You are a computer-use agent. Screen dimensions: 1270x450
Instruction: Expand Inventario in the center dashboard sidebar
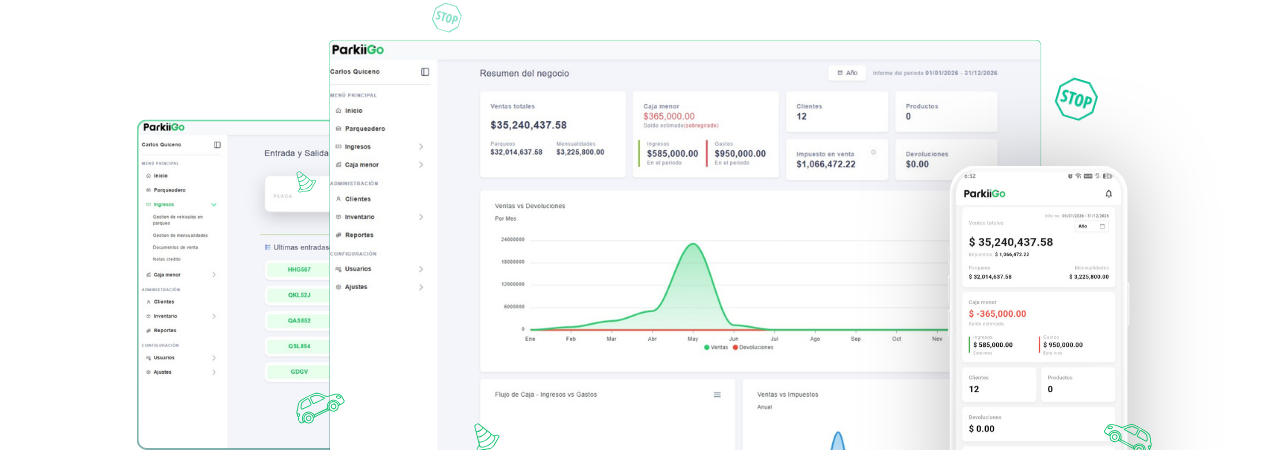click(x=421, y=217)
